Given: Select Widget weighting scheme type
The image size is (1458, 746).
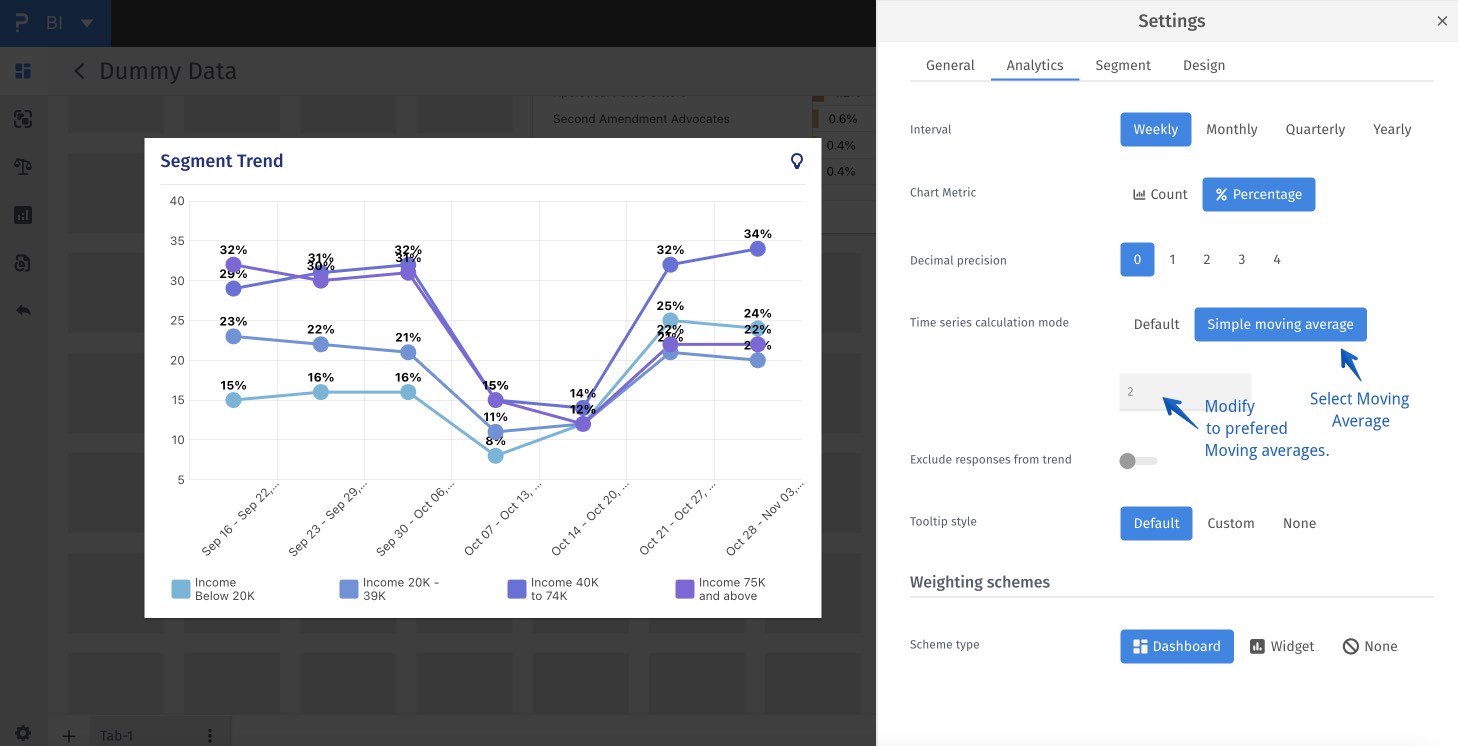Looking at the screenshot, I should pos(1282,647).
